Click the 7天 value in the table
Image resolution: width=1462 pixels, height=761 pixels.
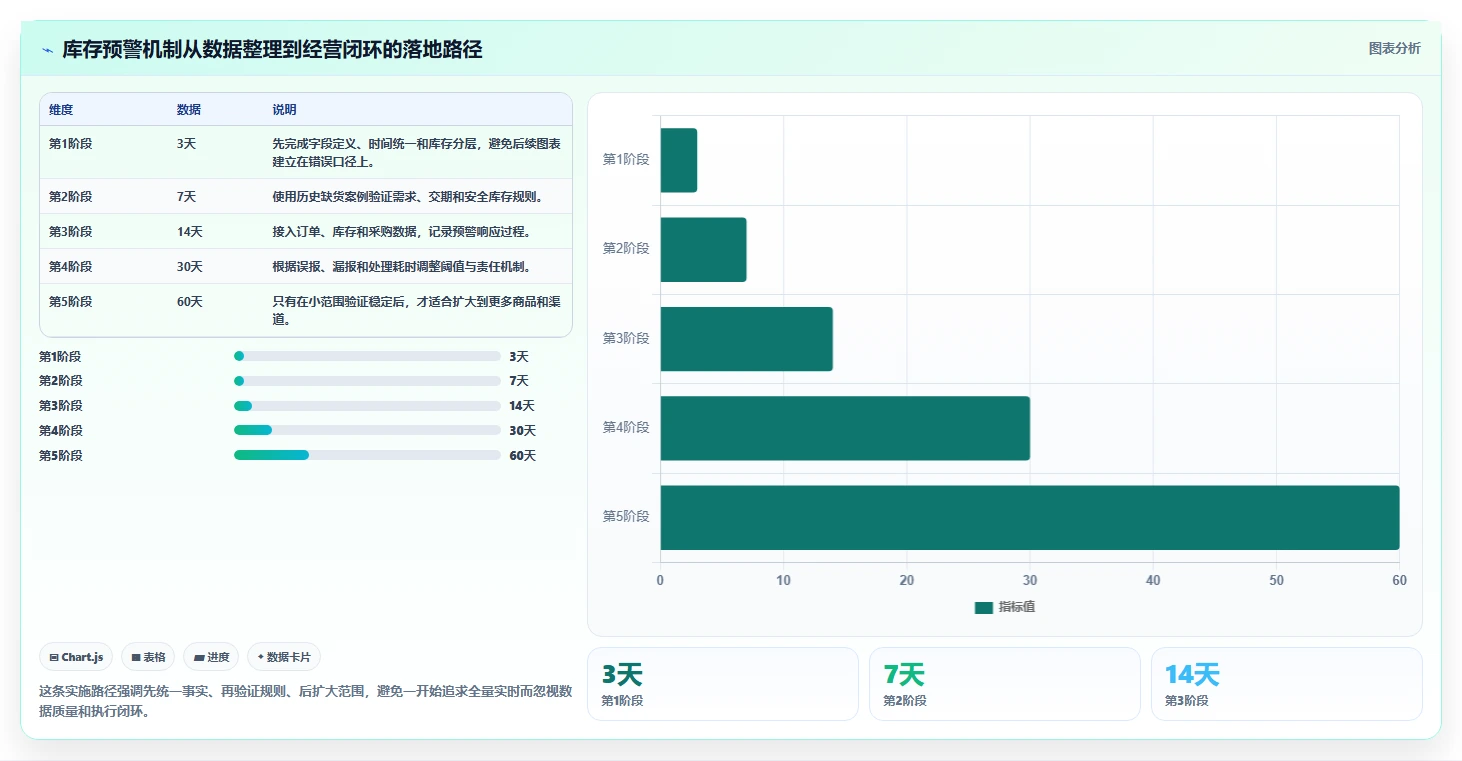pos(186,197)
